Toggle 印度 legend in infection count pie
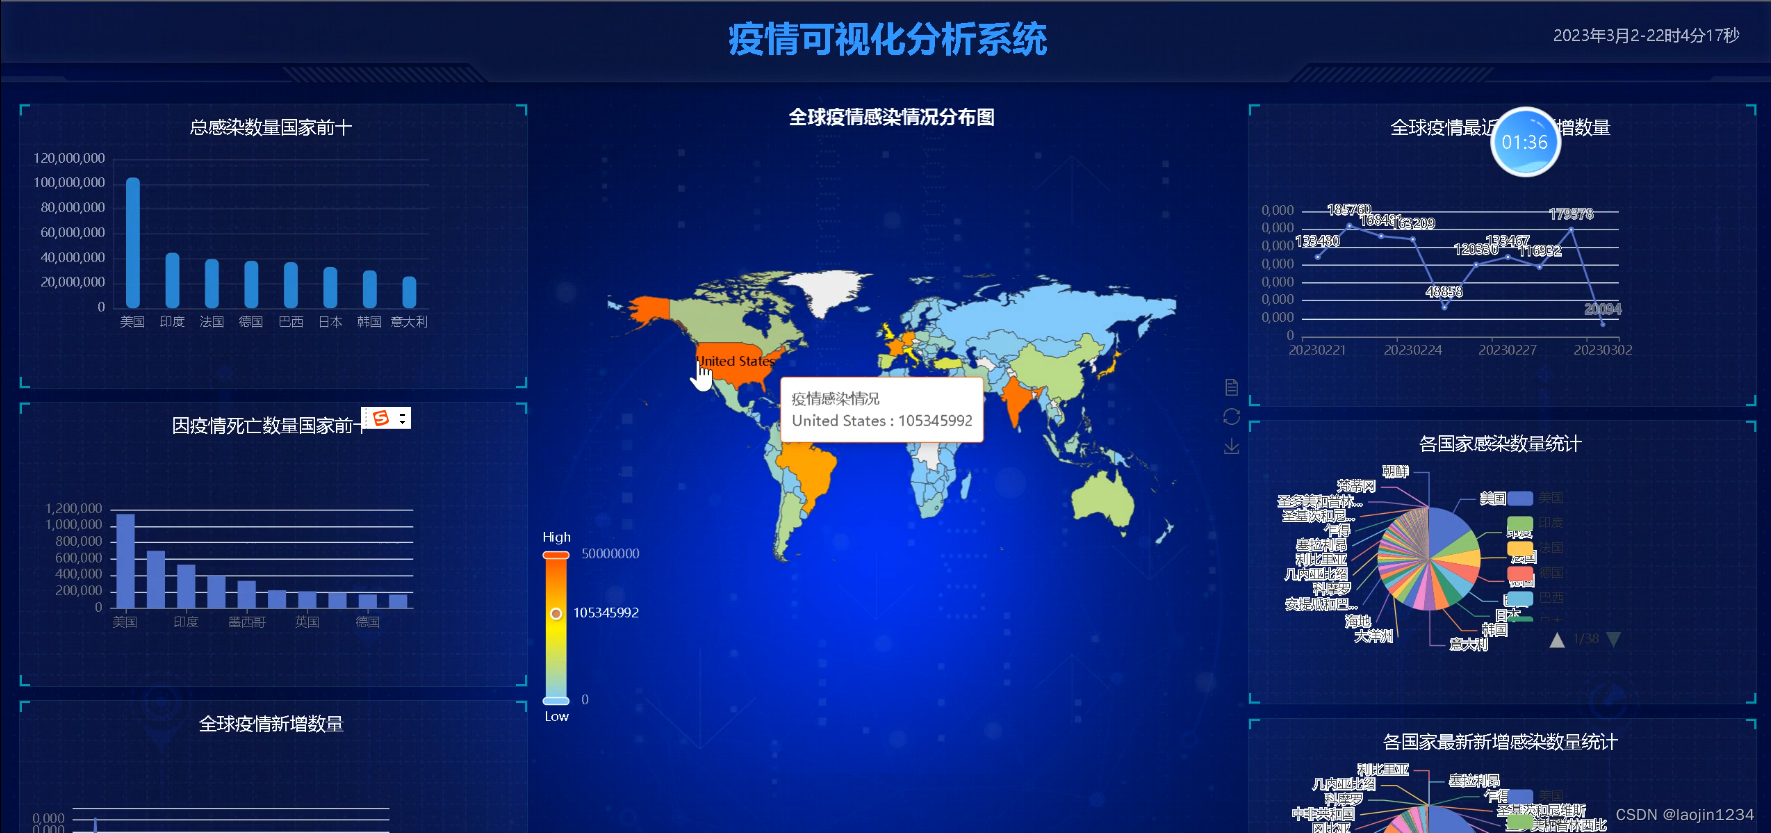The width and height of the screenshot is (1771, 833). (x=1535, y=523)
